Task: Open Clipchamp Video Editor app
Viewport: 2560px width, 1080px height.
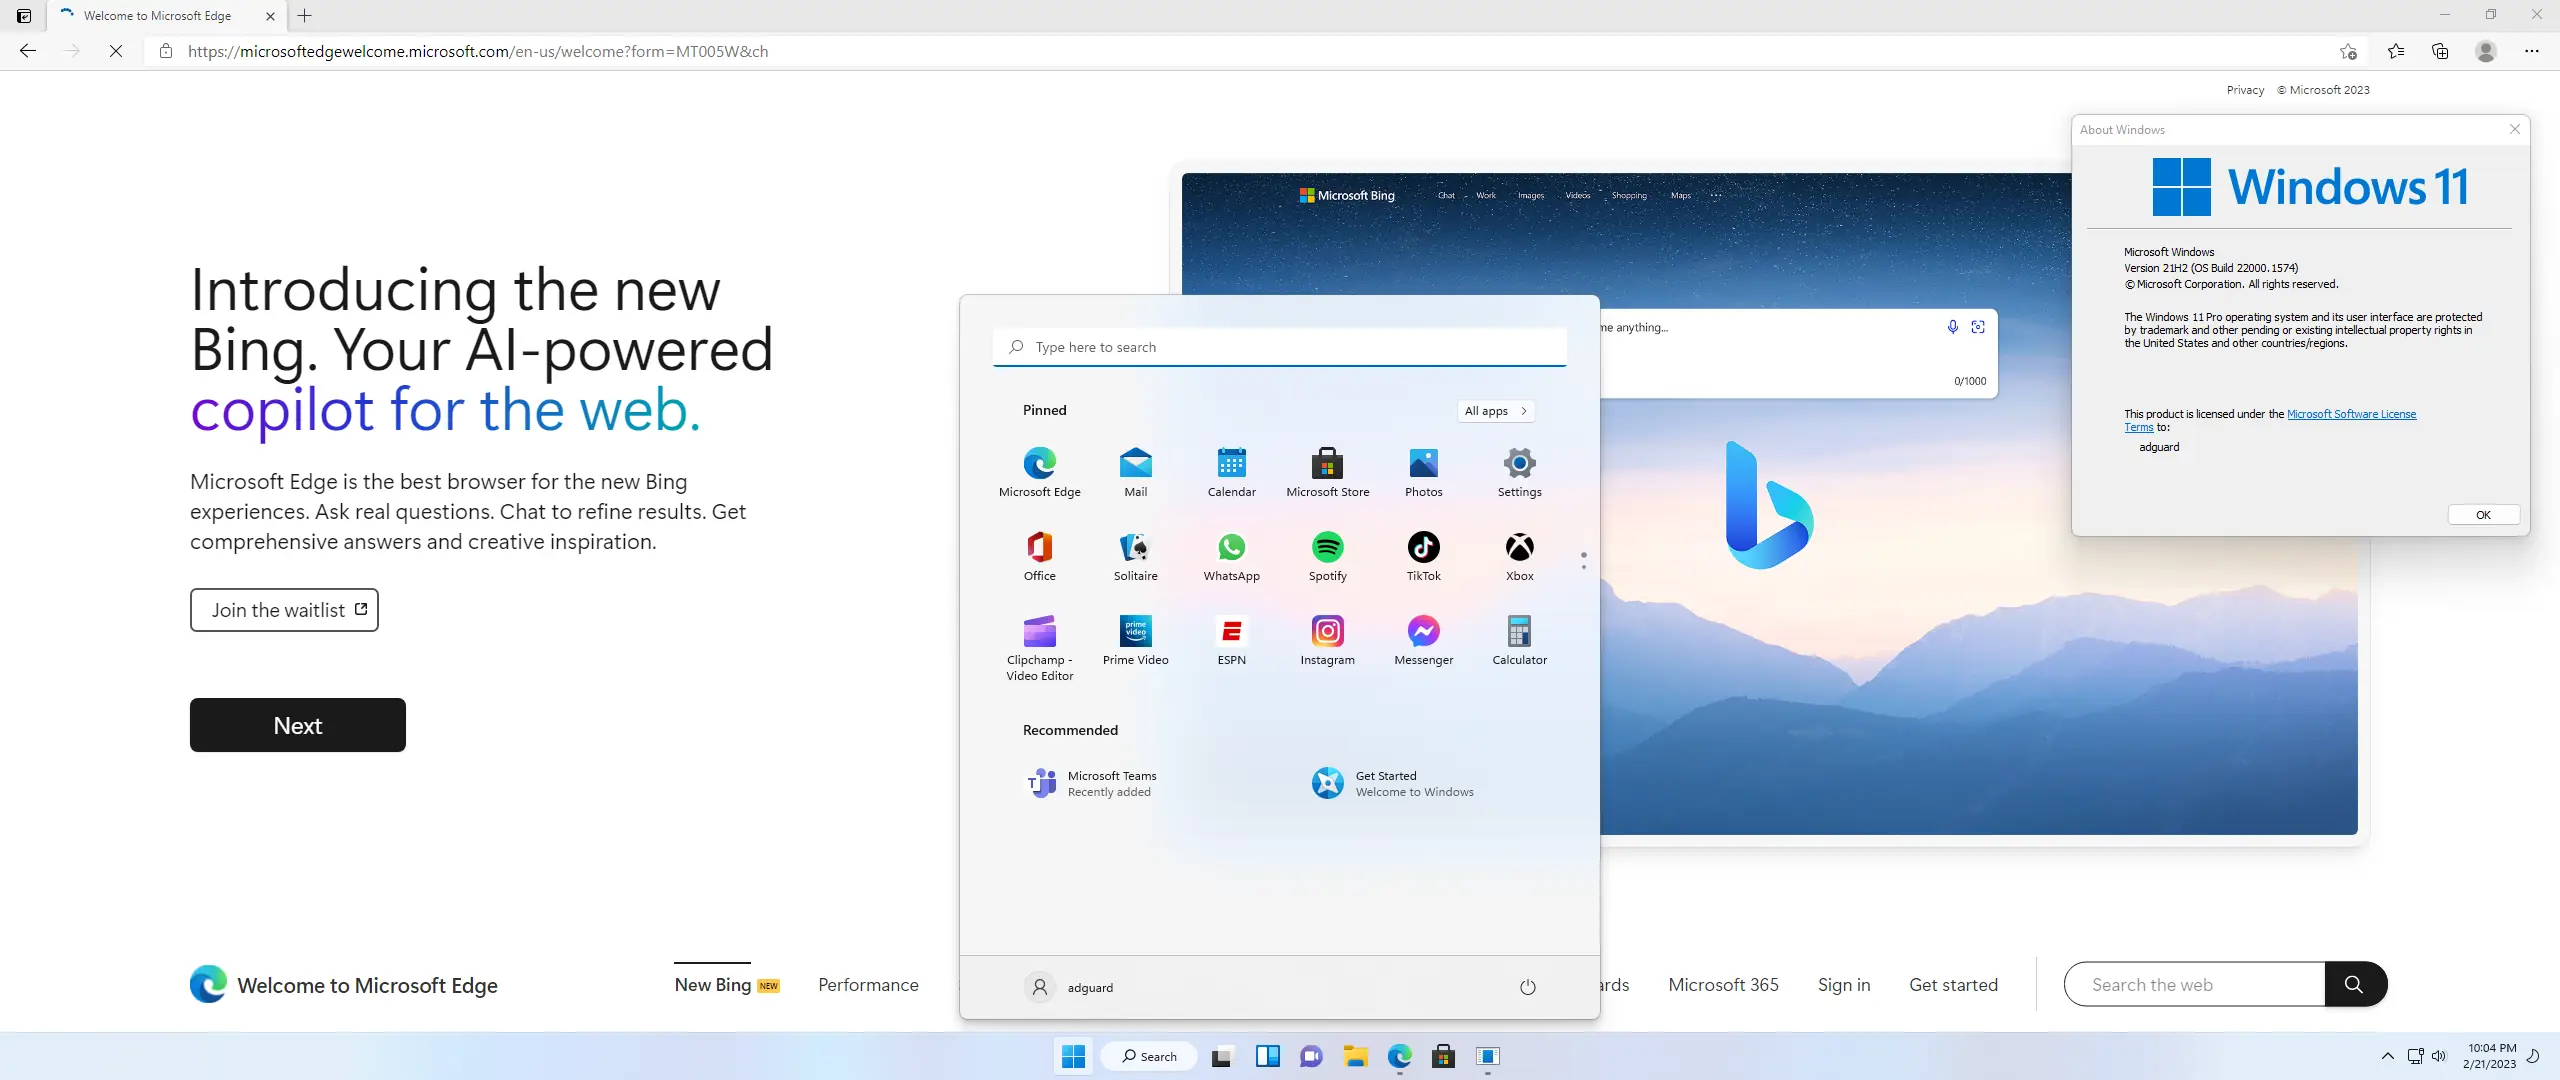Action: (1039, 645)
